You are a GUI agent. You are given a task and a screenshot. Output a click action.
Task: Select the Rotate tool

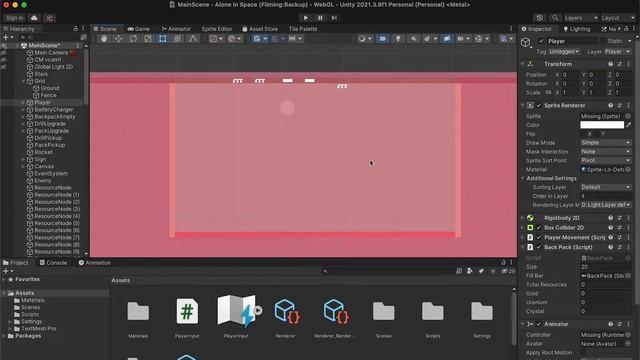133,39
